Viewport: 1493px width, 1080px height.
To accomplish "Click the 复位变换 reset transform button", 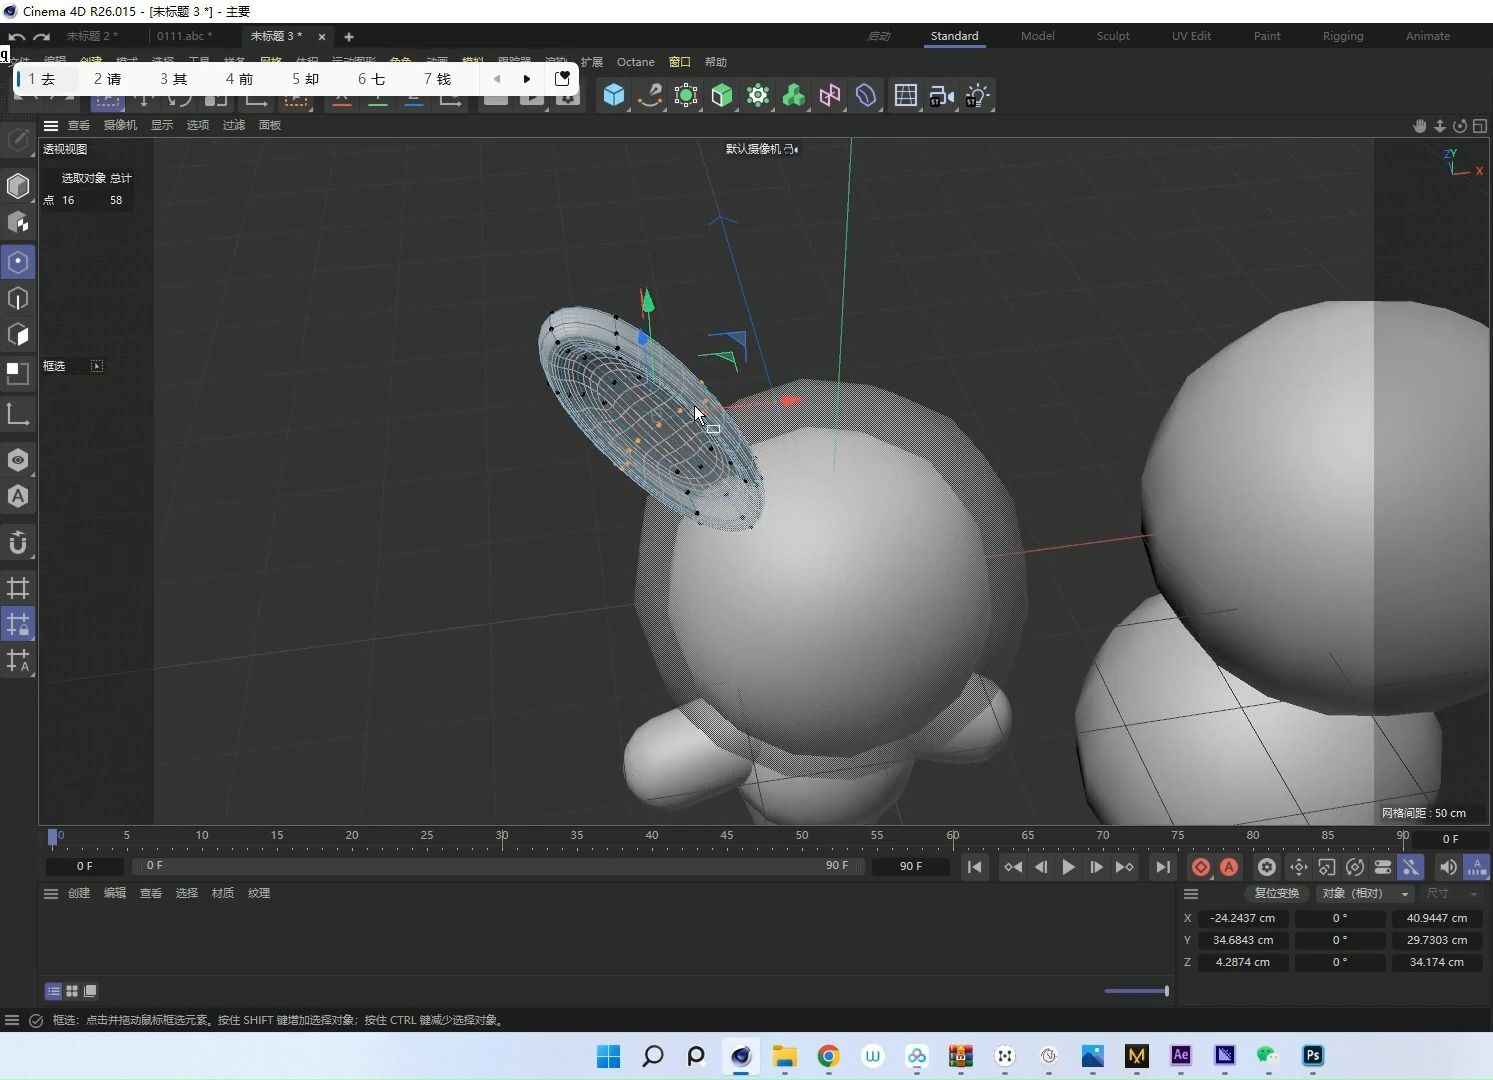I will click(1276, 893).
